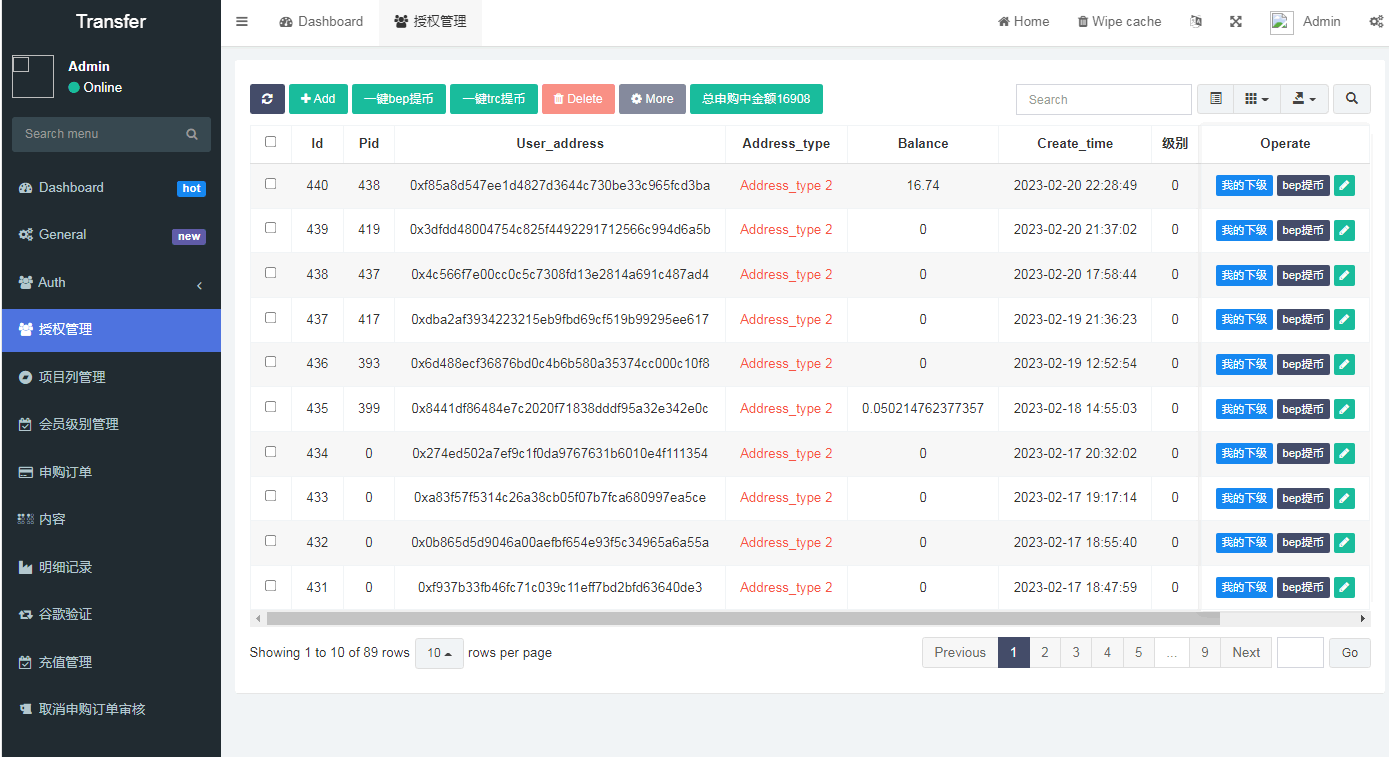Click the horizontal scrollbar under the table

tap(740, 619)
